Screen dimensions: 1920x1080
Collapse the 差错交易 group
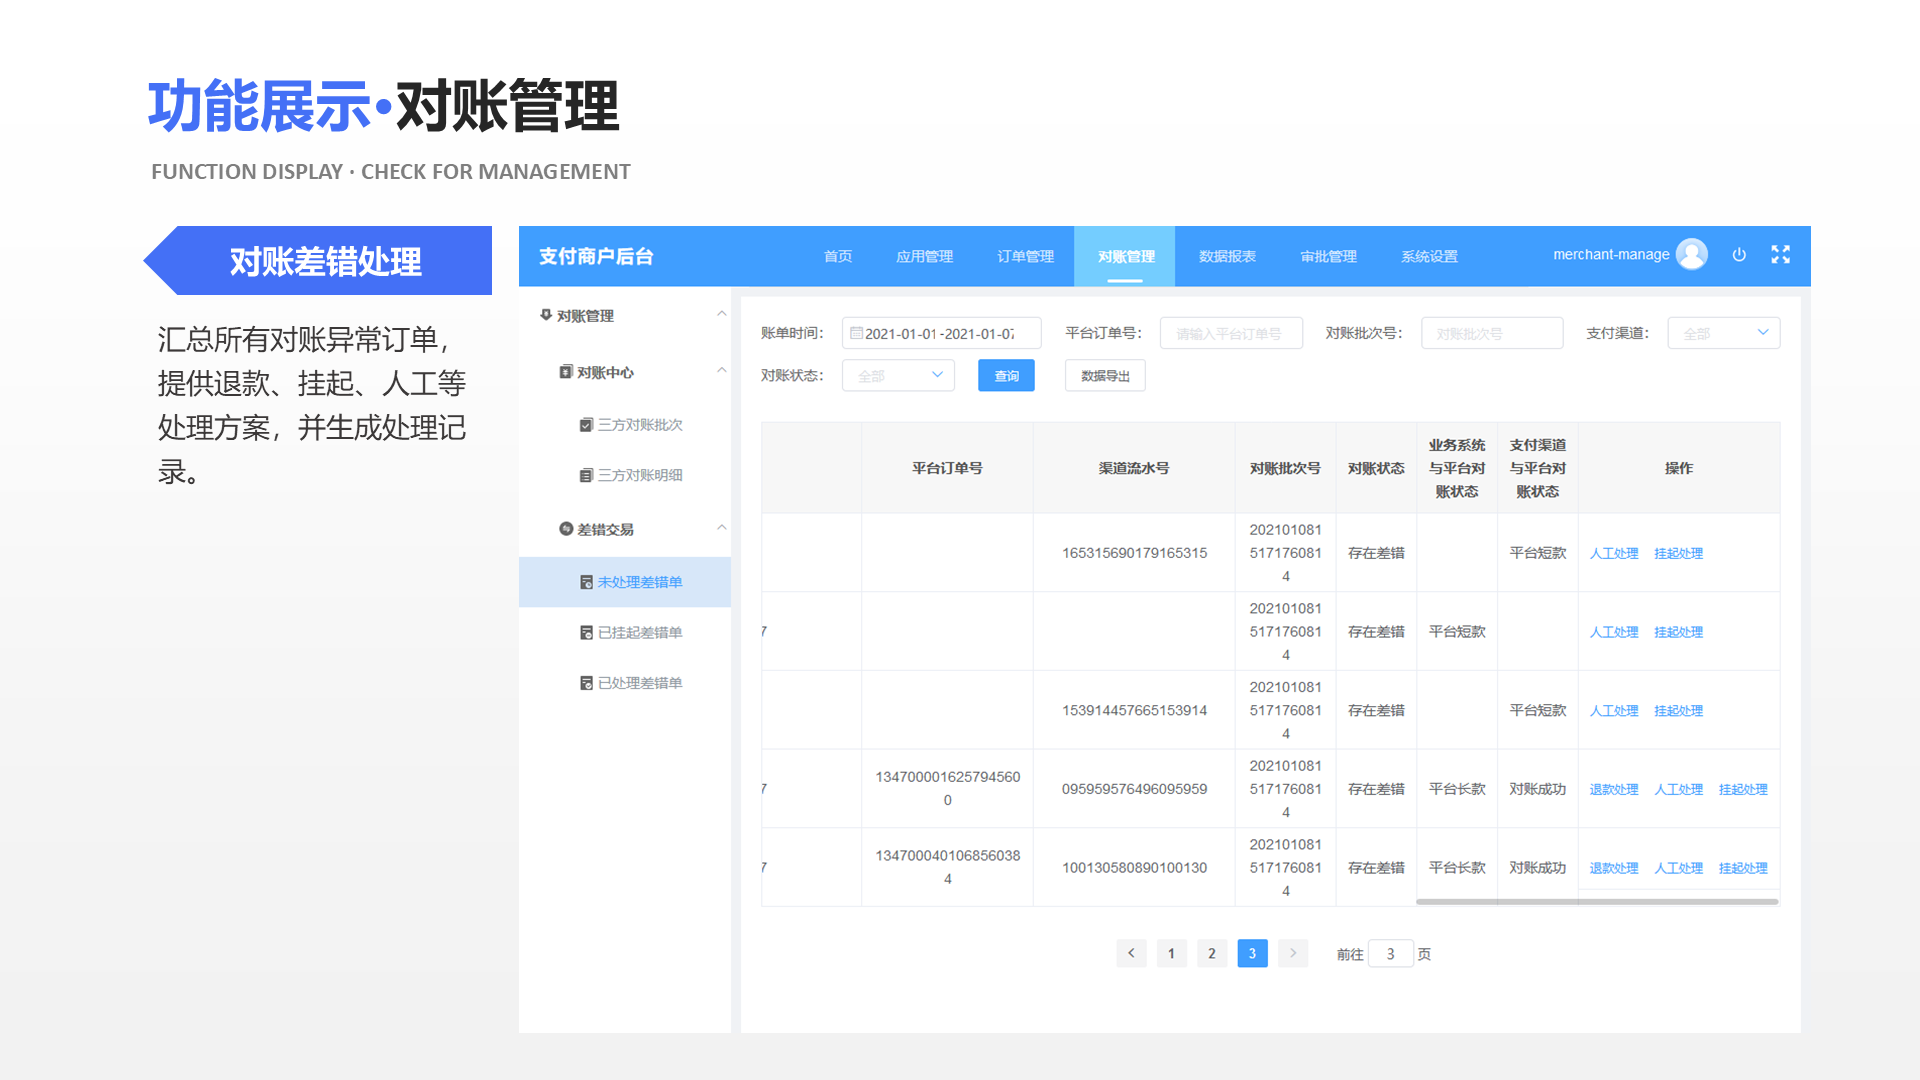[x=722, y=528]
